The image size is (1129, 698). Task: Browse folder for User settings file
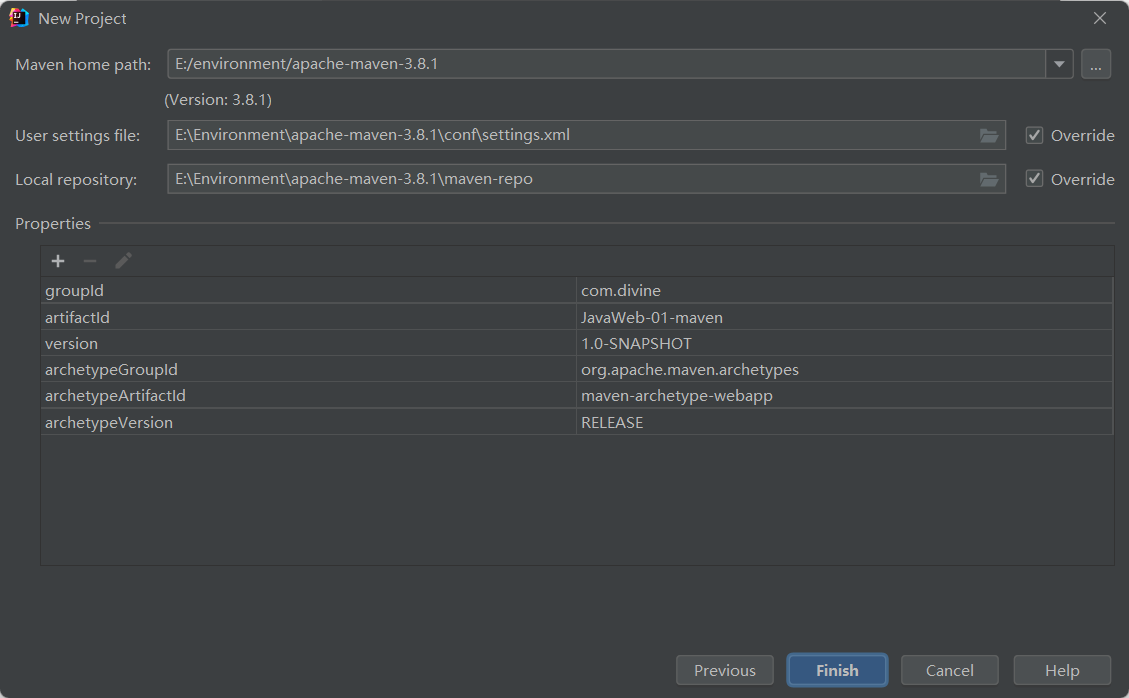coord(989,135)
